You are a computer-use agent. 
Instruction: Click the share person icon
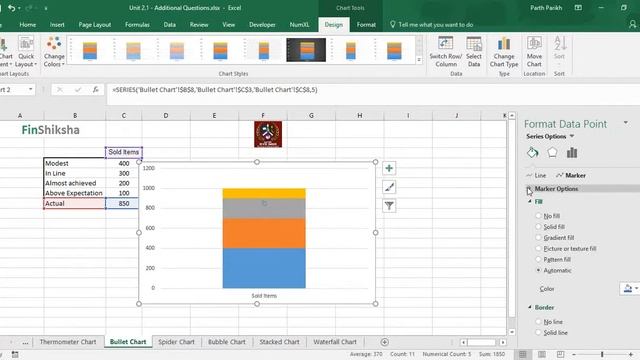pyautogui.click(x=633, y=24)
